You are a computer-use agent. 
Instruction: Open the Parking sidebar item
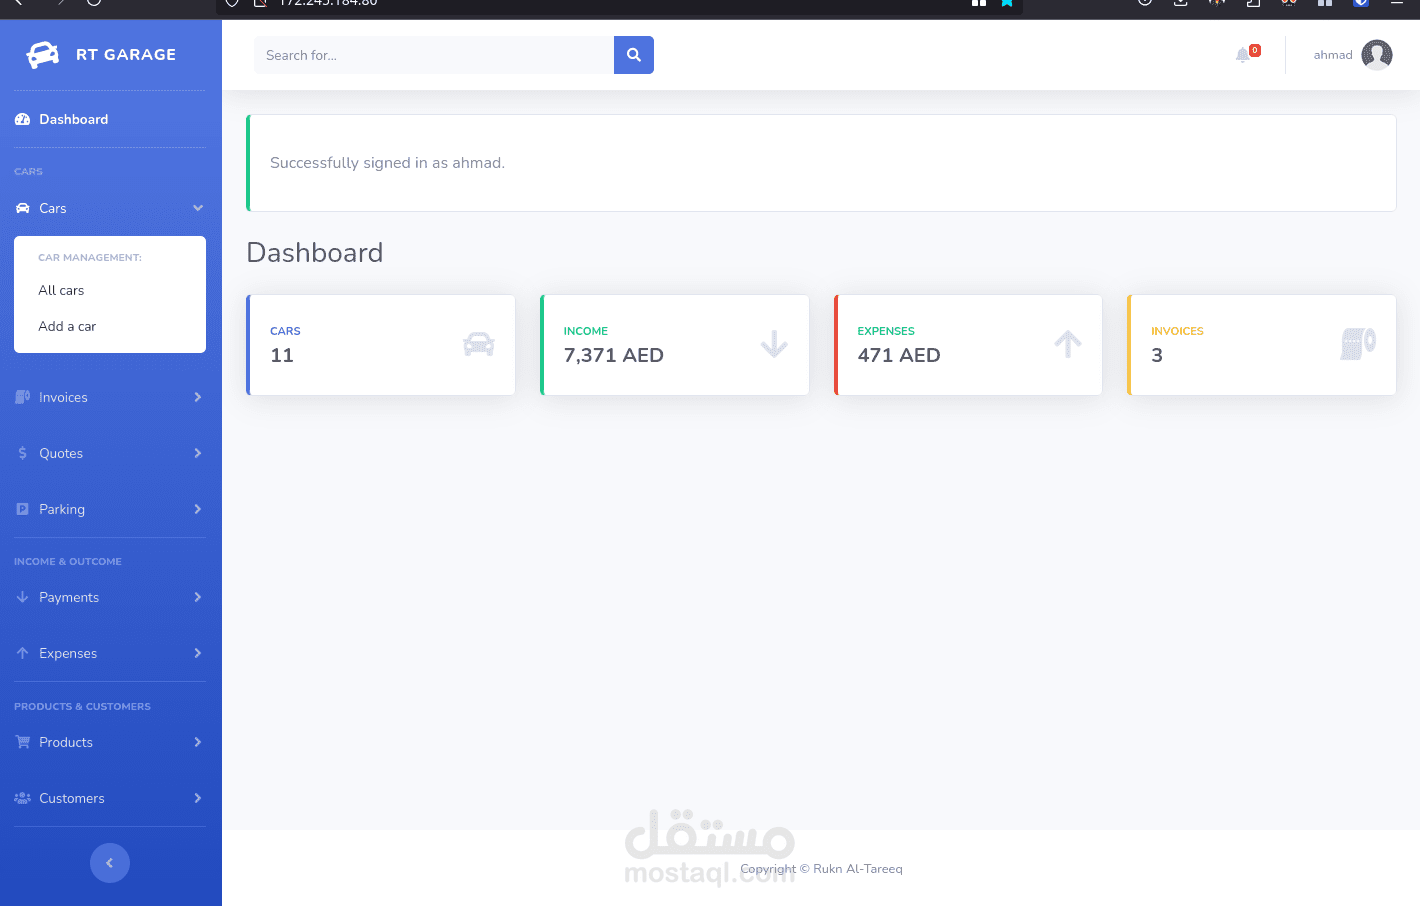(x=110, y=509)
